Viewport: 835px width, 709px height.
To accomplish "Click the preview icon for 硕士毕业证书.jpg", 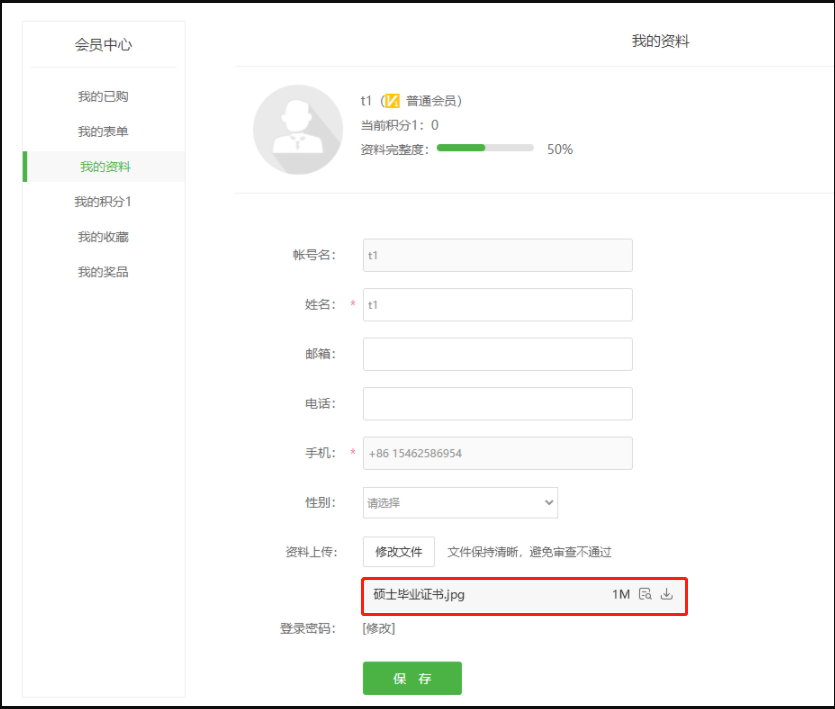I will [645, 594].
